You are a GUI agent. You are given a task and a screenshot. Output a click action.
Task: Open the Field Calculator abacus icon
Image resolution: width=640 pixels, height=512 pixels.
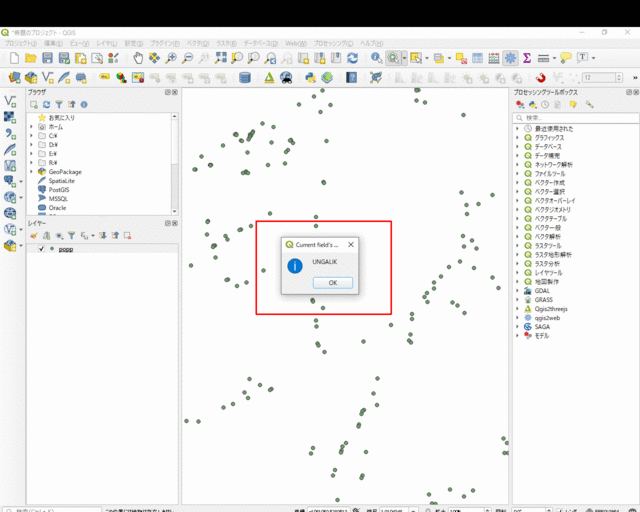pyautogui.click(x=494, y=58)
